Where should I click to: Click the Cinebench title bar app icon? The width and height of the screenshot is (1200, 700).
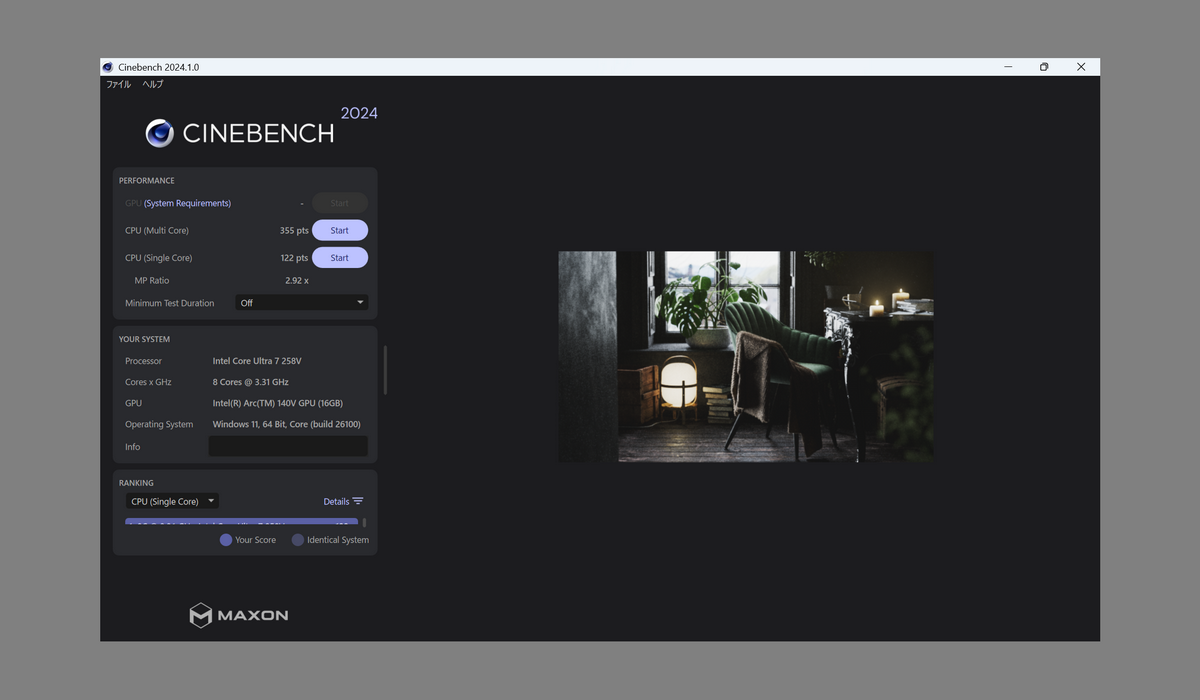(x=108, y=67)
